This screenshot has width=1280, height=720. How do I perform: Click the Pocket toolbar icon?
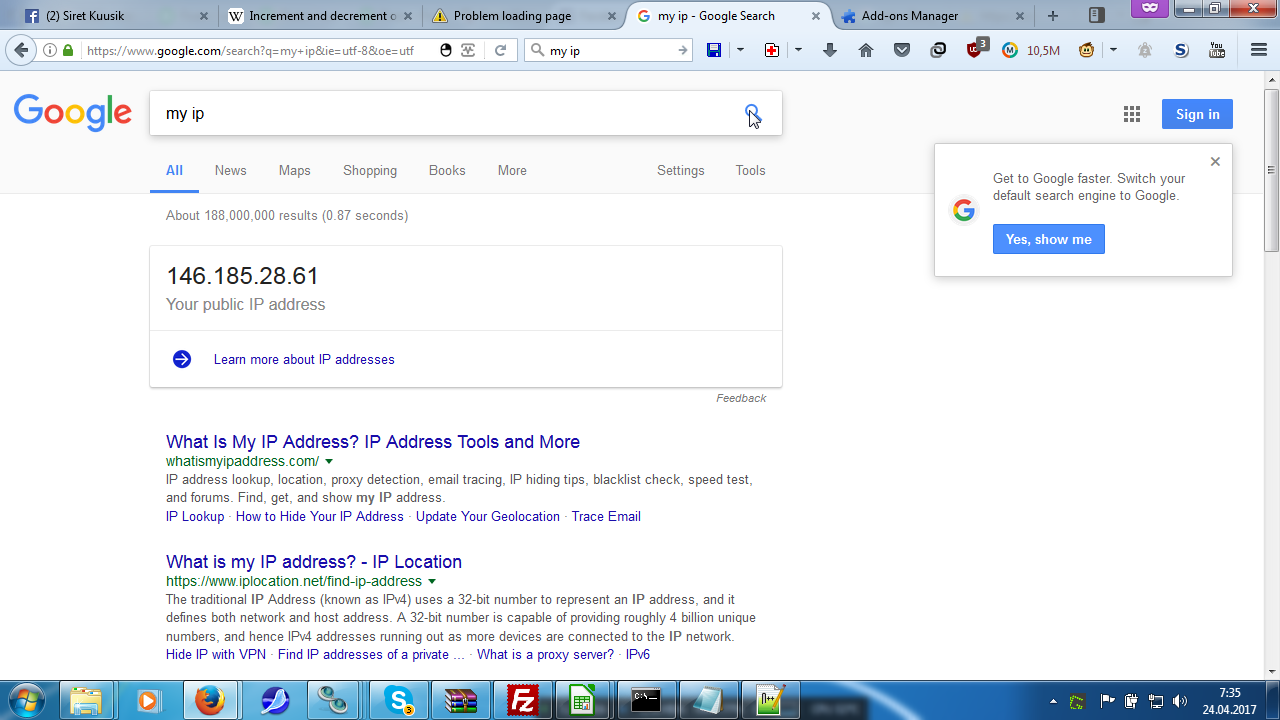point(902,50)
